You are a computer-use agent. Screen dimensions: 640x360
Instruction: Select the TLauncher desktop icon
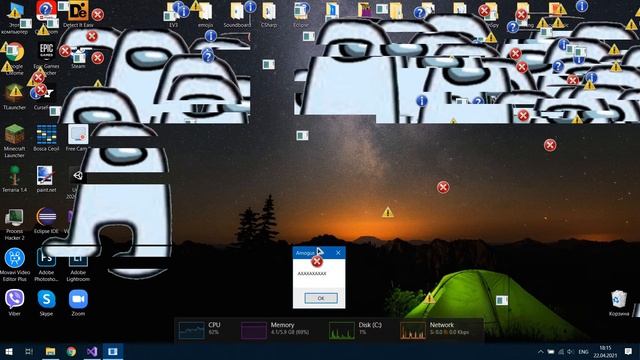pos(15,97)
